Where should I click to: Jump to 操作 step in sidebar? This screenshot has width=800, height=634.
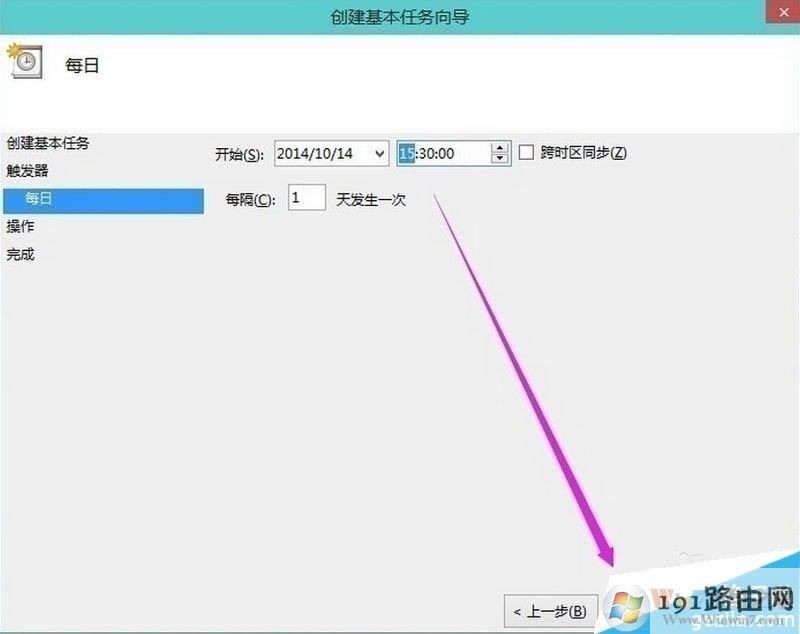point(21,227)
